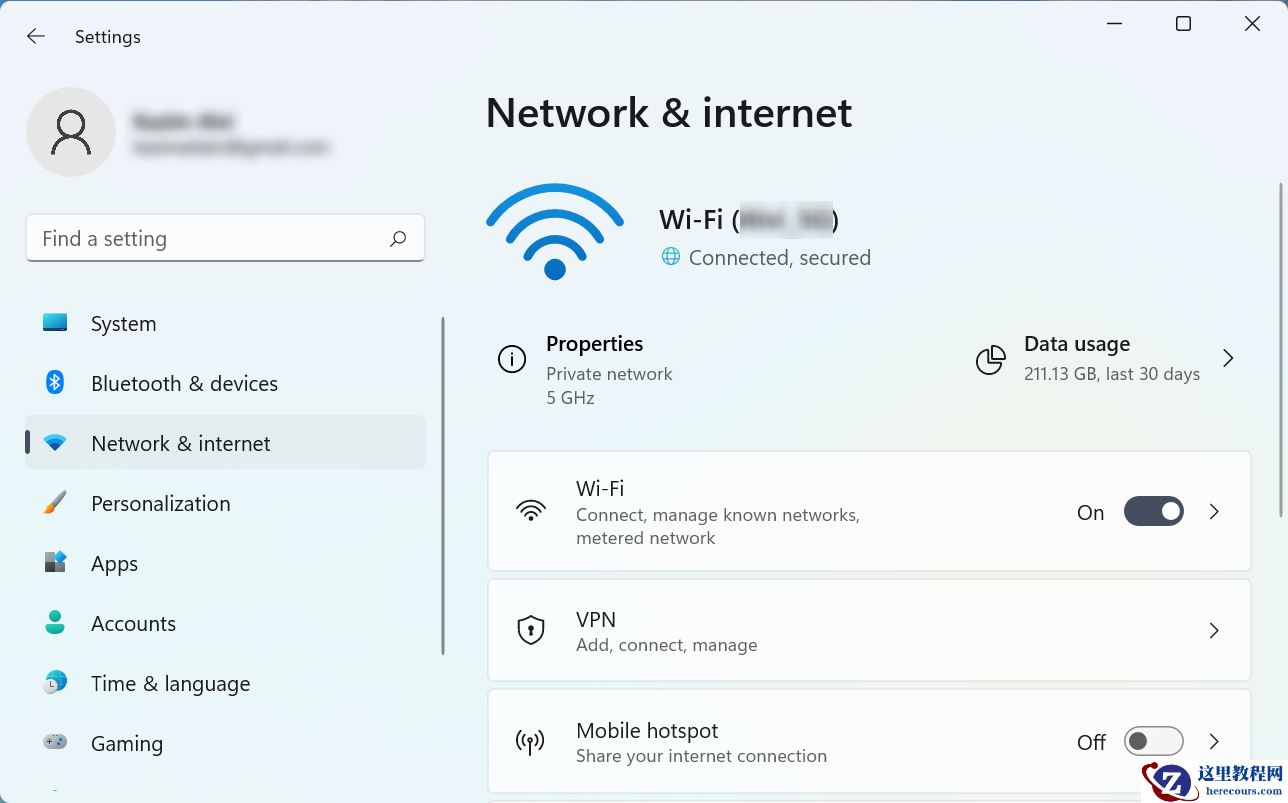Expand the Data usage section chevron
Screen dimensions: 1288x803
(x=1228, y=358)
